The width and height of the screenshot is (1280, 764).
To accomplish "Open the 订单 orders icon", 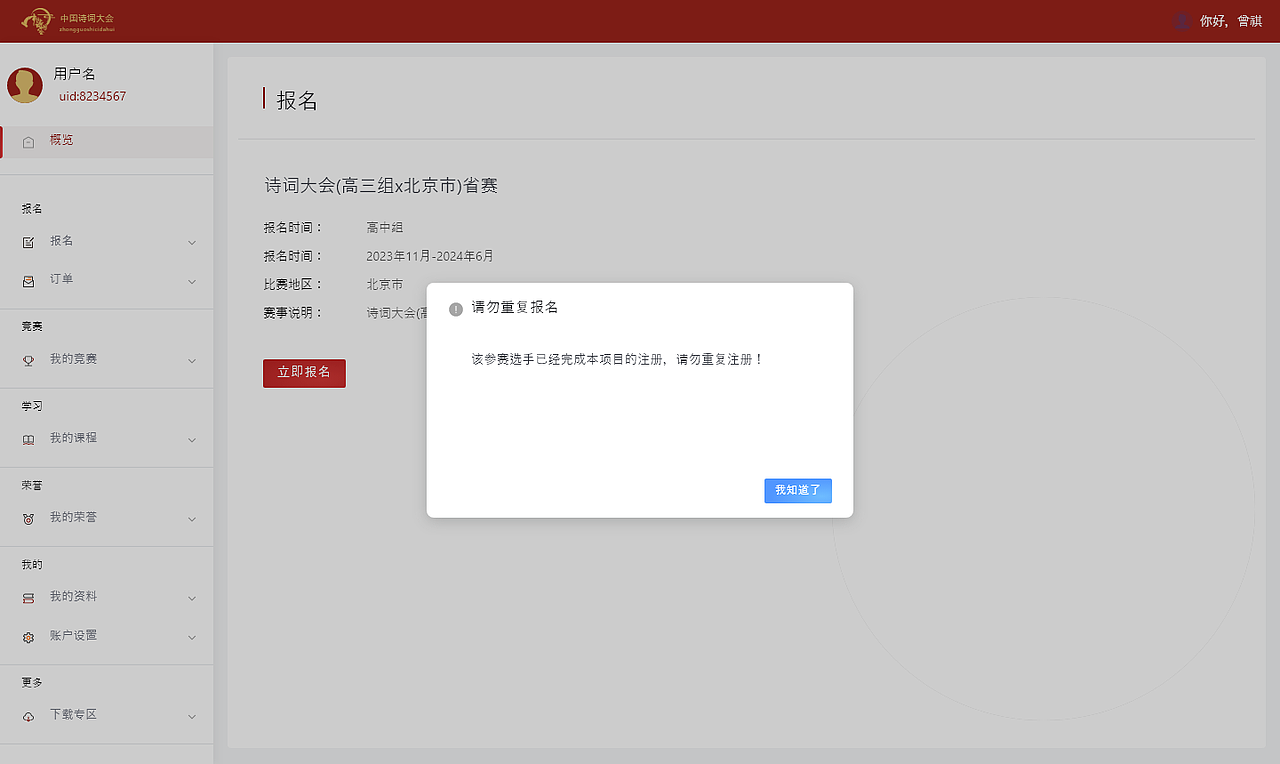I will coord(29,279).
